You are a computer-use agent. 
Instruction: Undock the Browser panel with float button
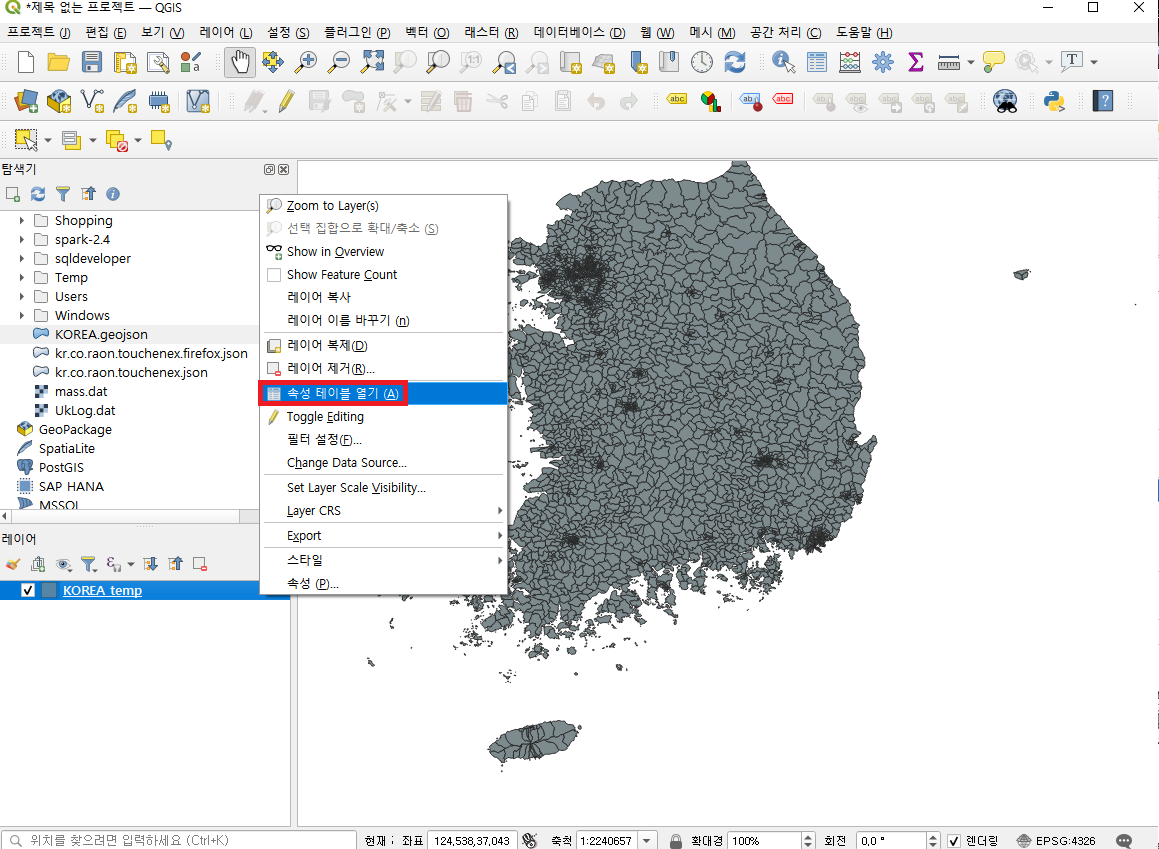coord(270,169)
